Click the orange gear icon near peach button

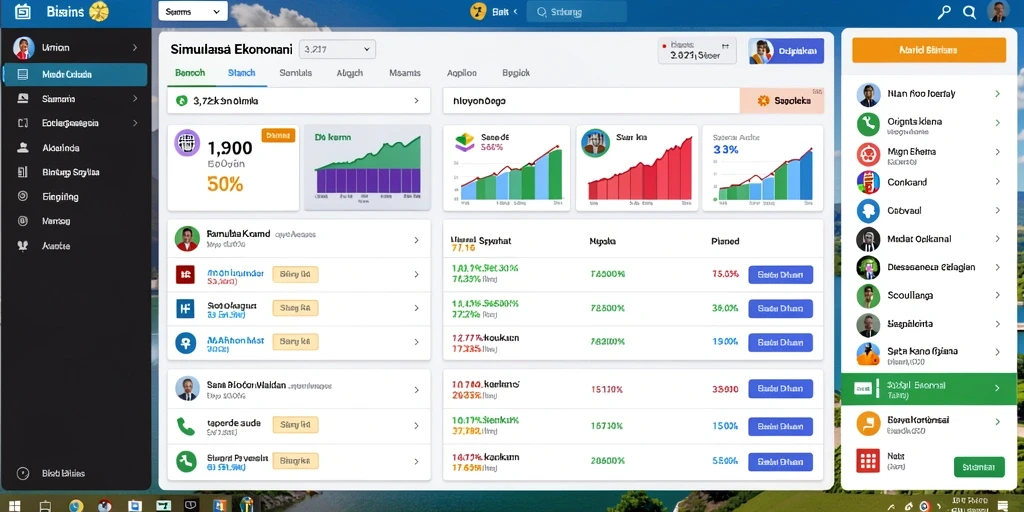(x=761, y=101)
